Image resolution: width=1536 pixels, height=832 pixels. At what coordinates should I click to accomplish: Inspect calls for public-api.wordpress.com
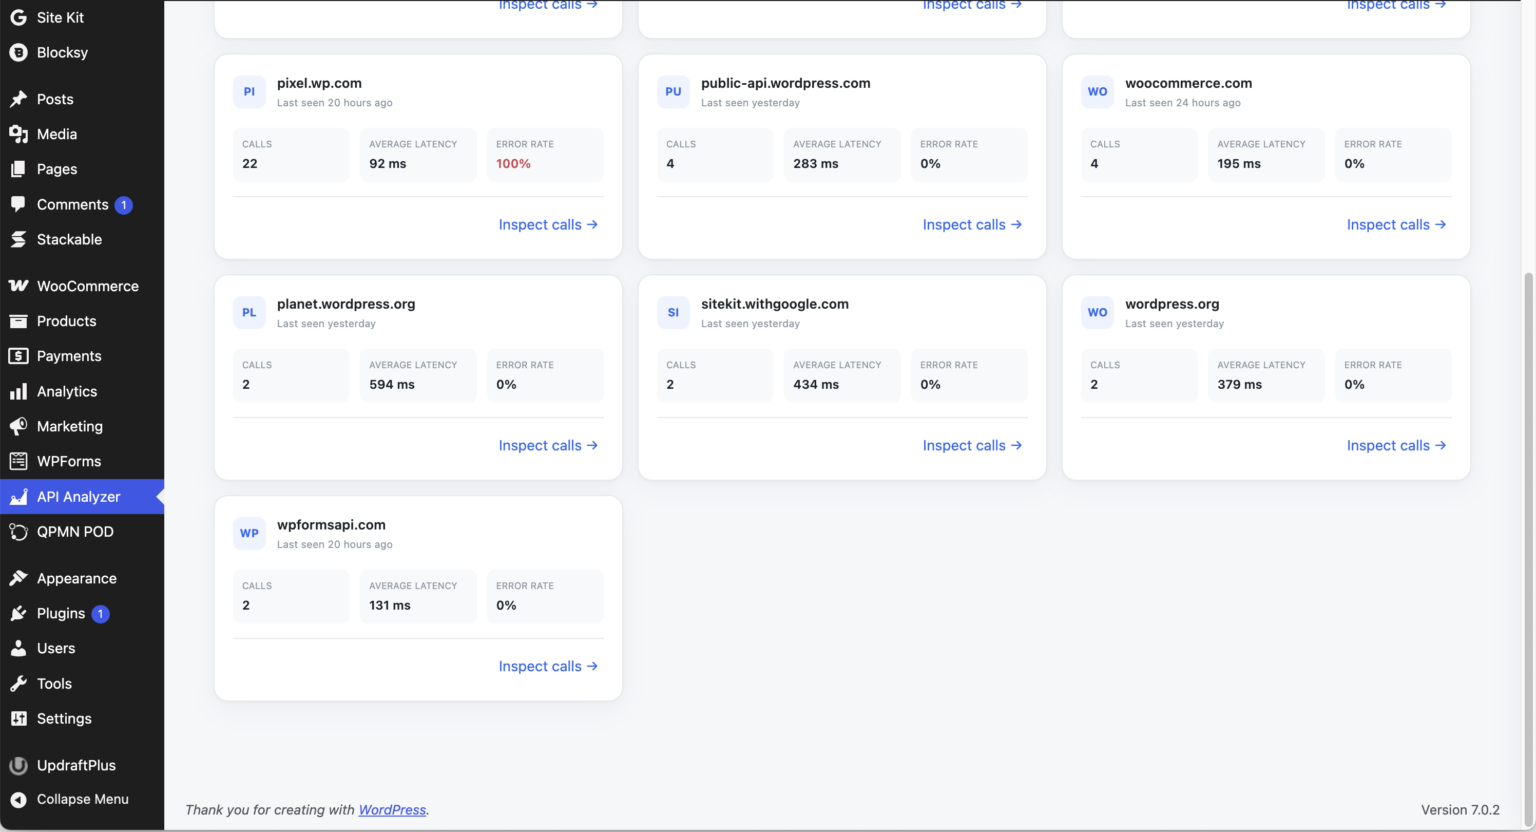pos(972,225)
